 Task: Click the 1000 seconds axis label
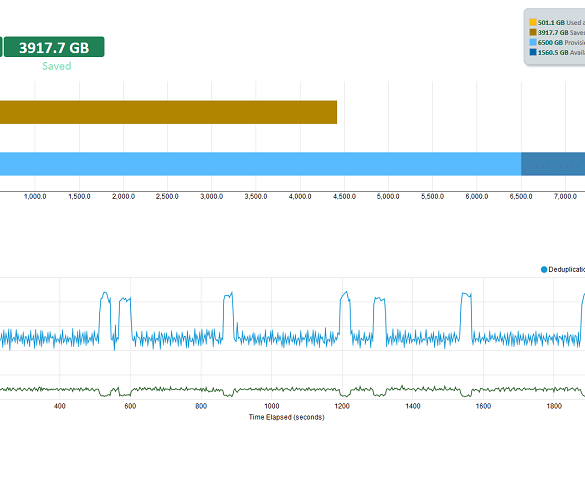coord(272,406)
